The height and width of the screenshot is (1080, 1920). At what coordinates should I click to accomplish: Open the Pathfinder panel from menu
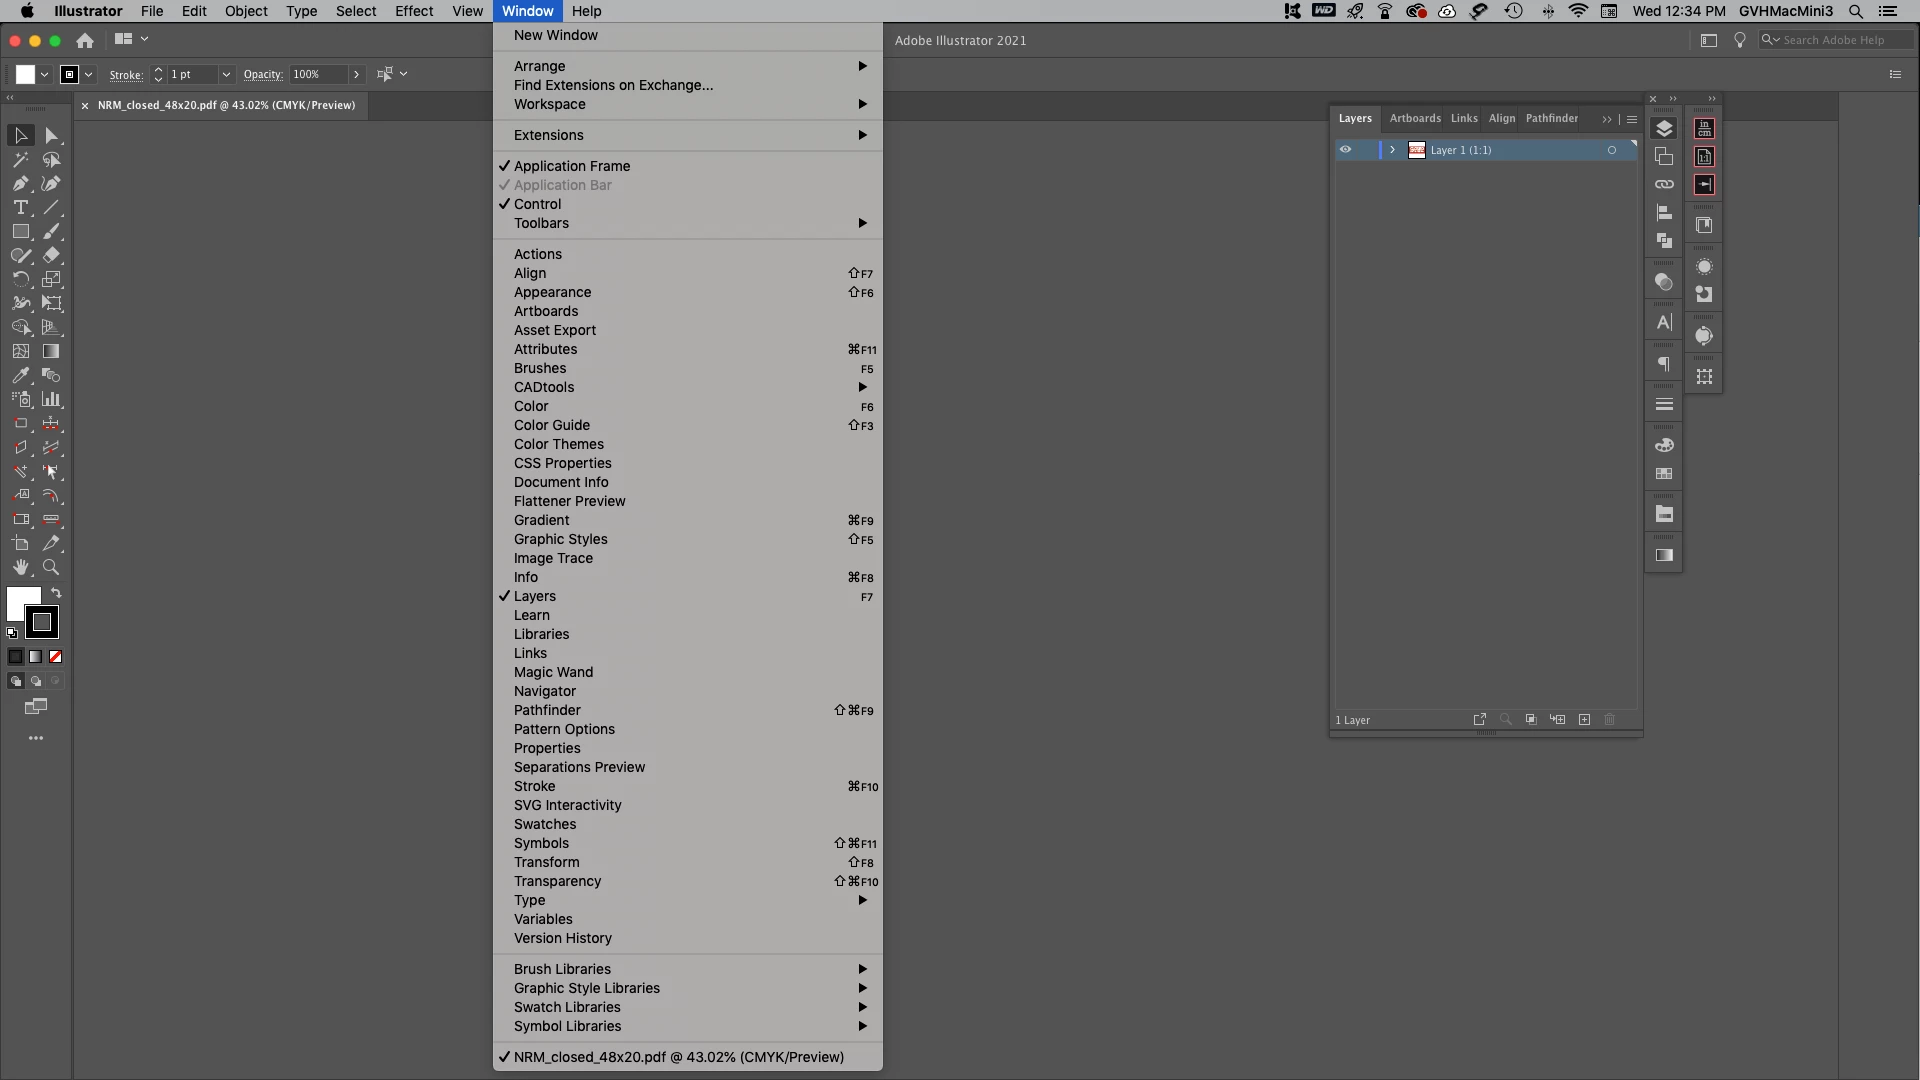(x=547, y=710)
